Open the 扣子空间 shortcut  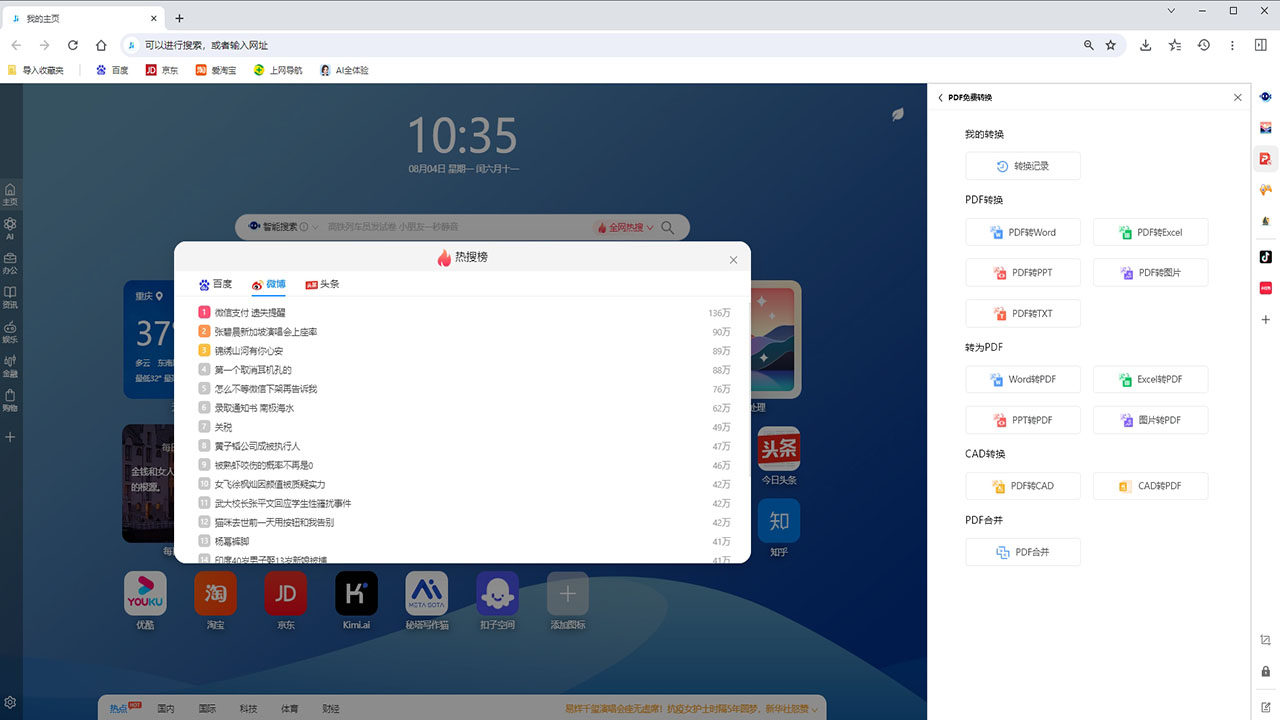(x=497, y=593)
